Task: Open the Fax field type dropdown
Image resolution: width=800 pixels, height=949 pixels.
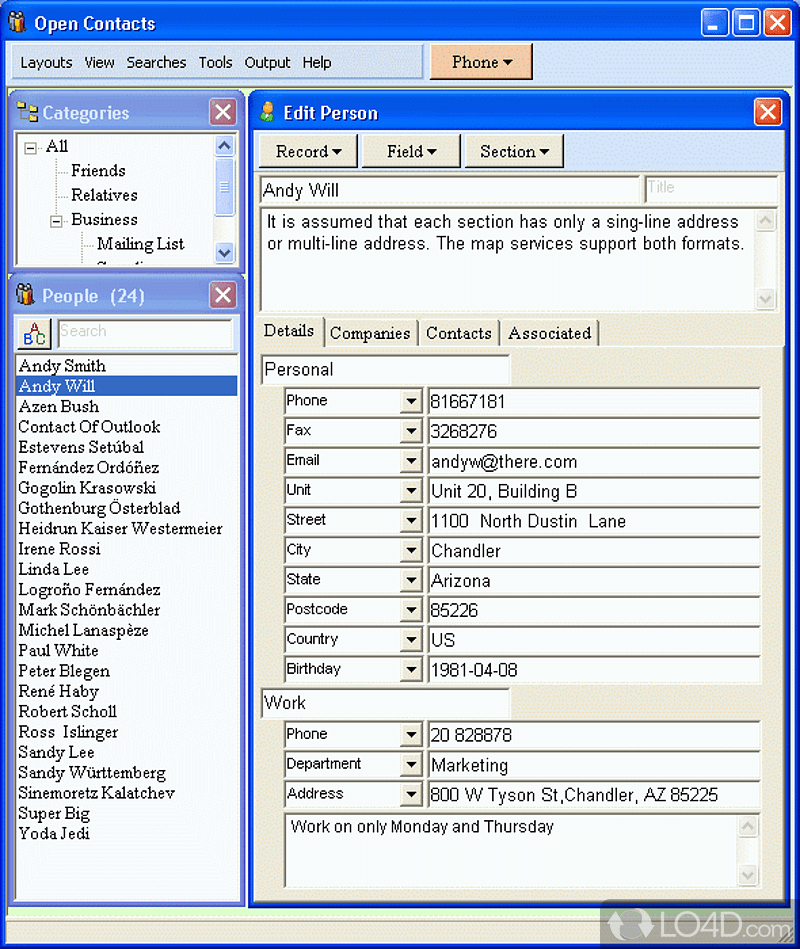Action: (x=411, y=431)
